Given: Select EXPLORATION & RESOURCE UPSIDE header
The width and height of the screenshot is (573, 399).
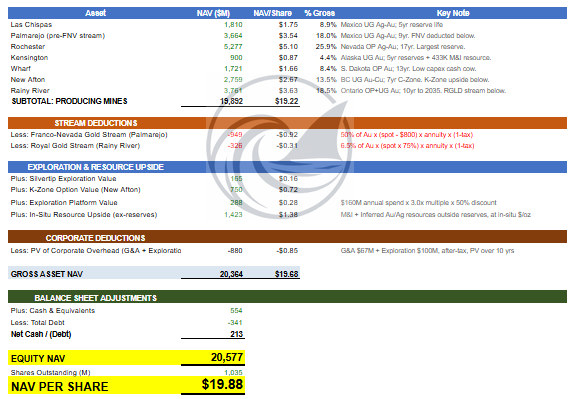Looking at the screenshot, I should [96, 167].
